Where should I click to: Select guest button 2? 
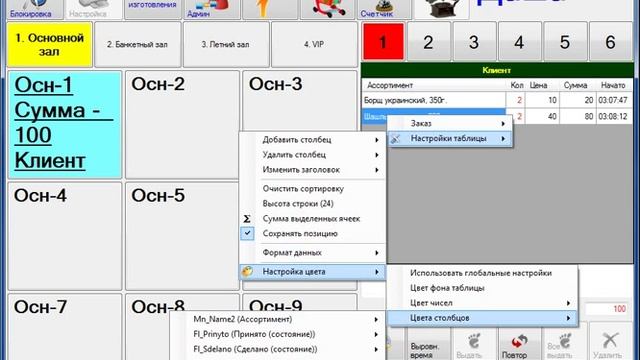pos(428,42)
